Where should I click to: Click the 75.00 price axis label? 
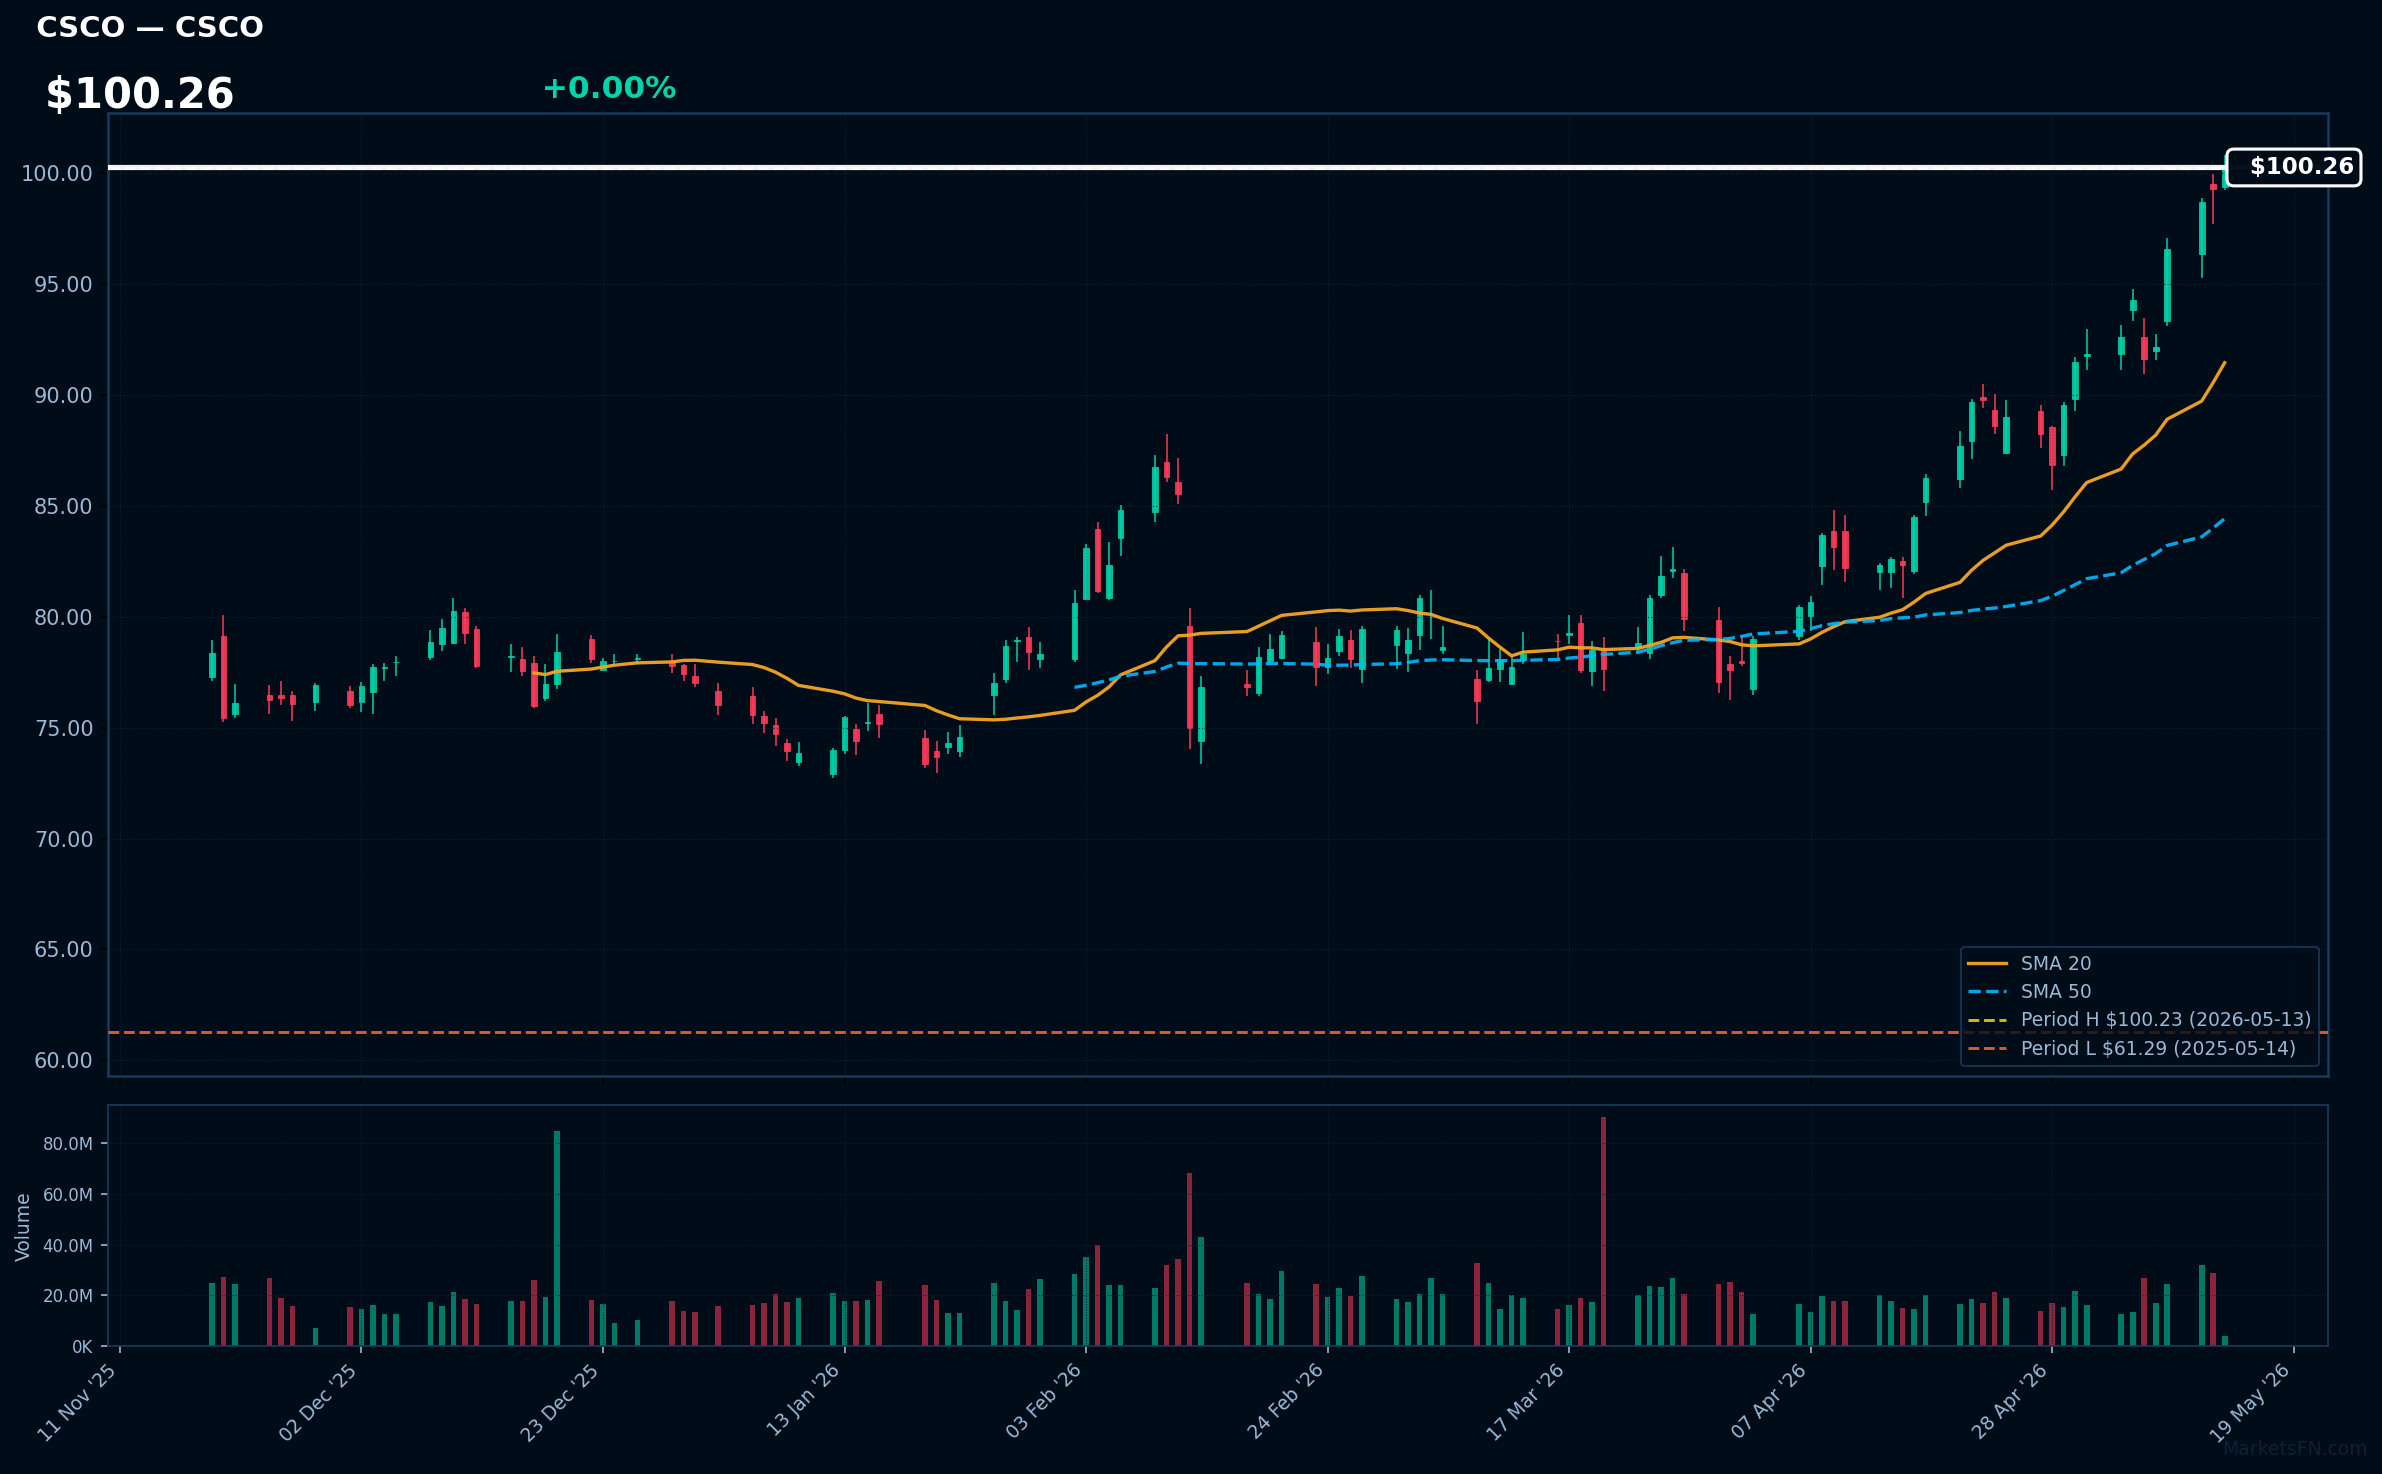pyautogui.click(x=63, y=728)
